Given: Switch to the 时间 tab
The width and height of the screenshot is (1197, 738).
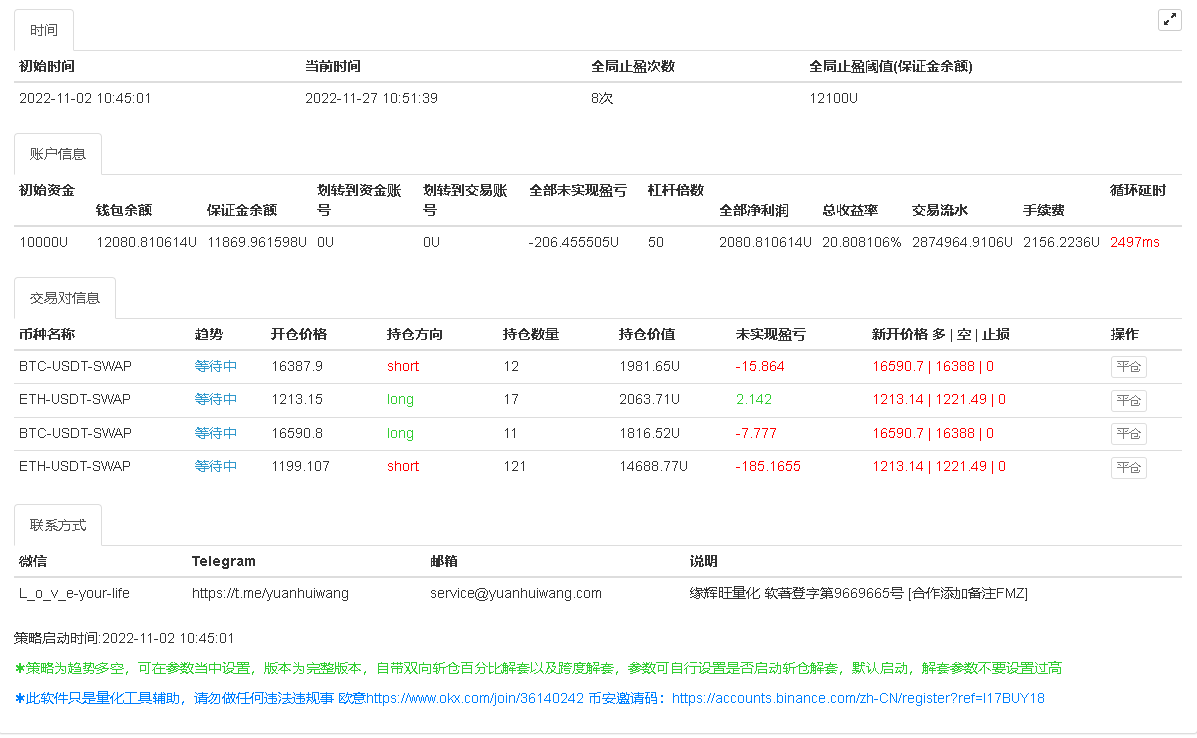Looking at the screenshot, I should (44, 31).
